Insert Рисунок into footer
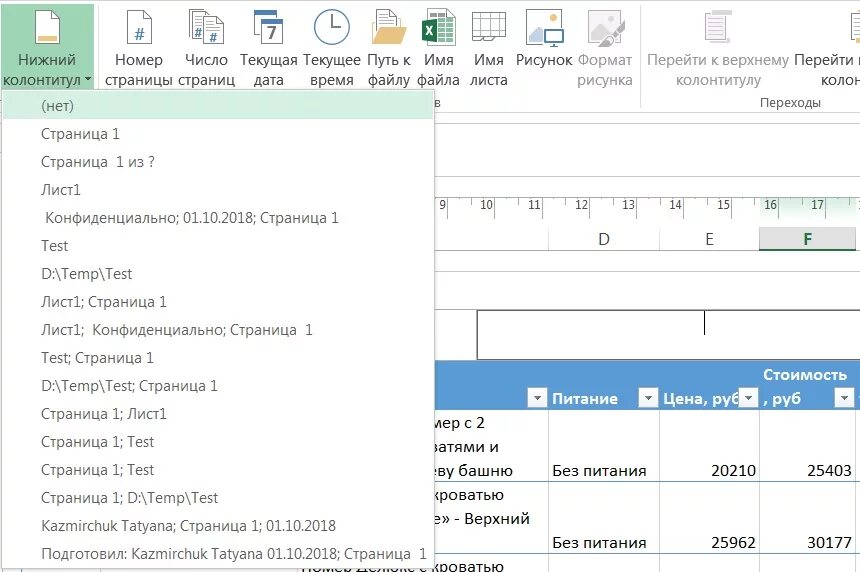Viewport: 860px width, 572px height. point(544,38)
